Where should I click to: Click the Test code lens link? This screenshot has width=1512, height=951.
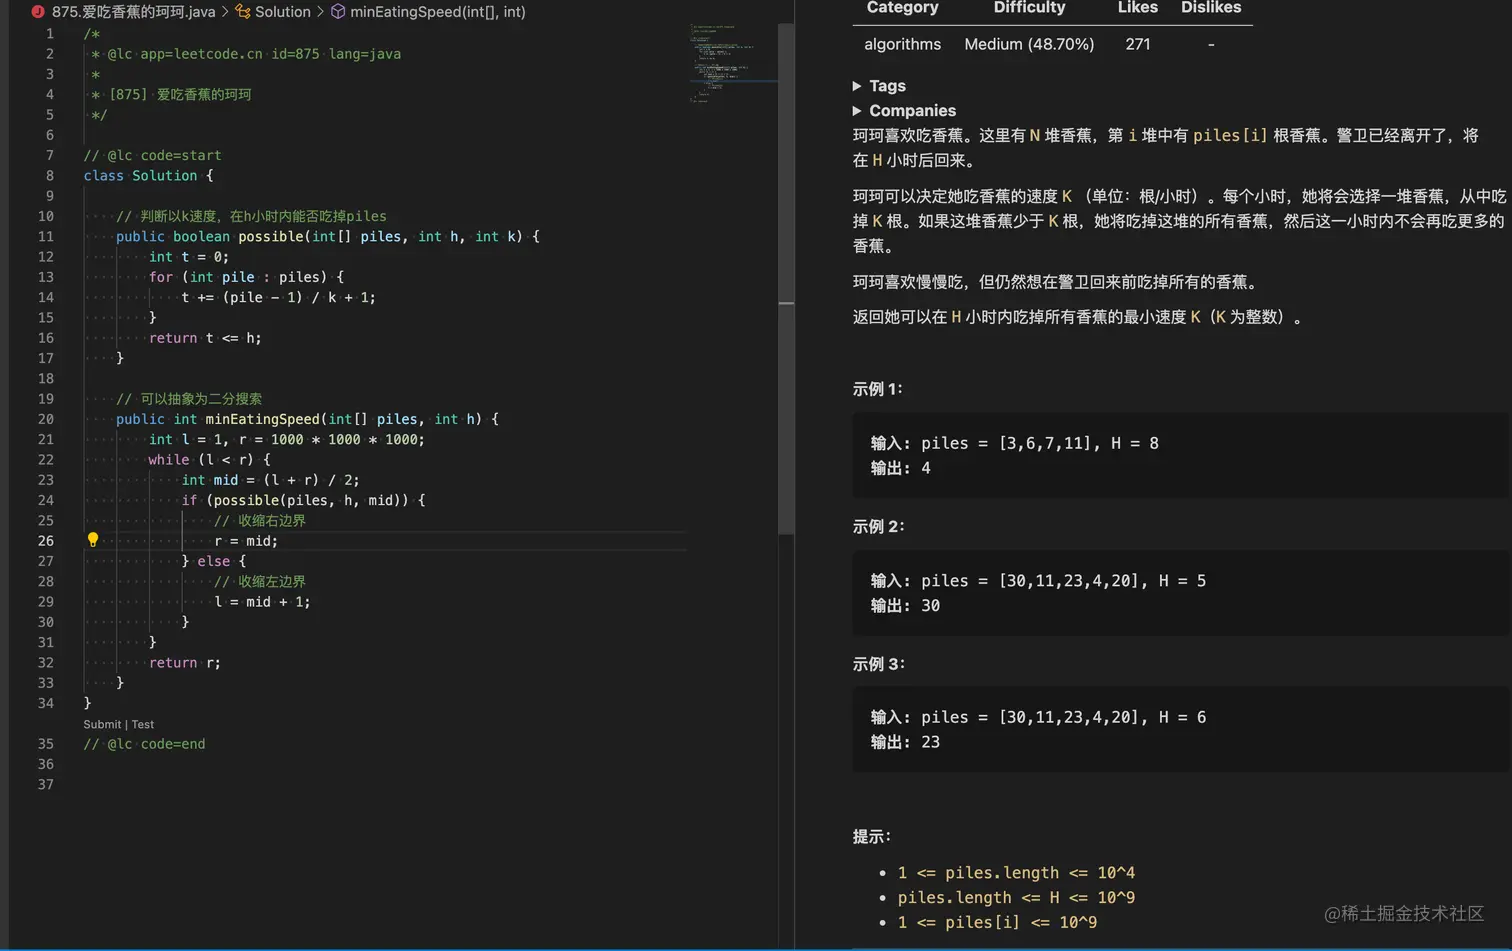point(143,724)
